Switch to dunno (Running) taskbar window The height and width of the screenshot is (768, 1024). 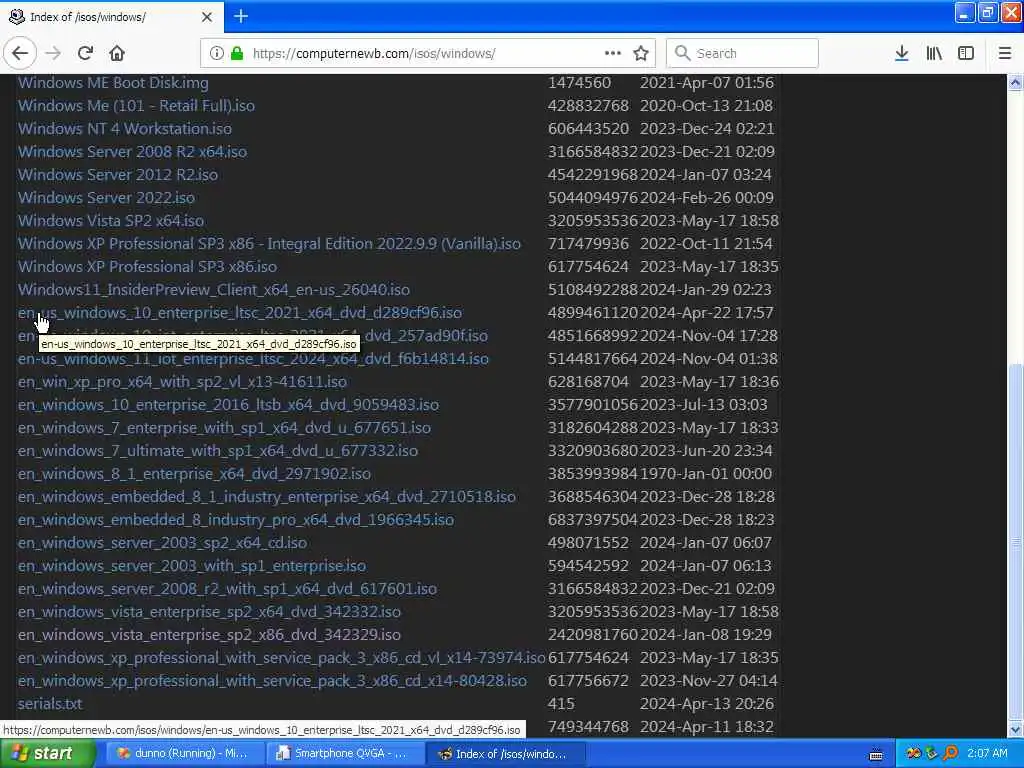point(183,754)
